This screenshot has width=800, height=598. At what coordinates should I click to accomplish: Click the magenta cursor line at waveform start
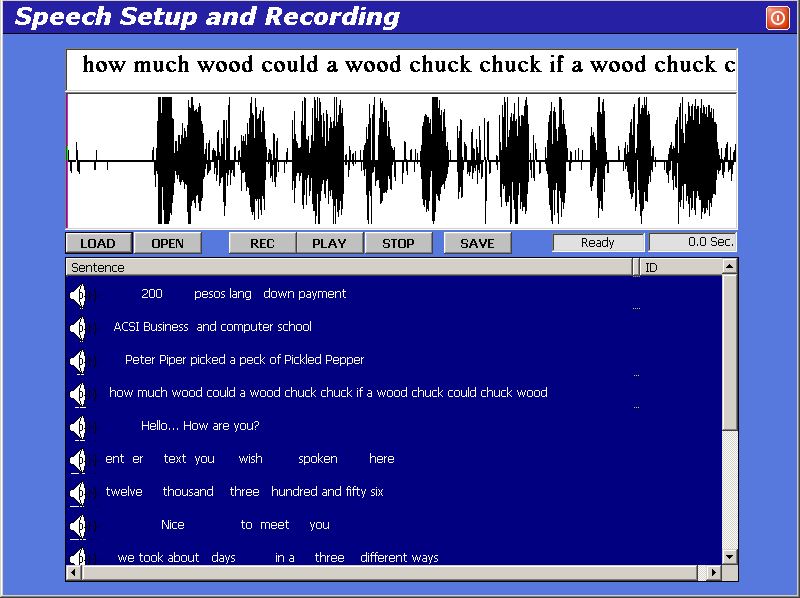(x=67, y=161)
